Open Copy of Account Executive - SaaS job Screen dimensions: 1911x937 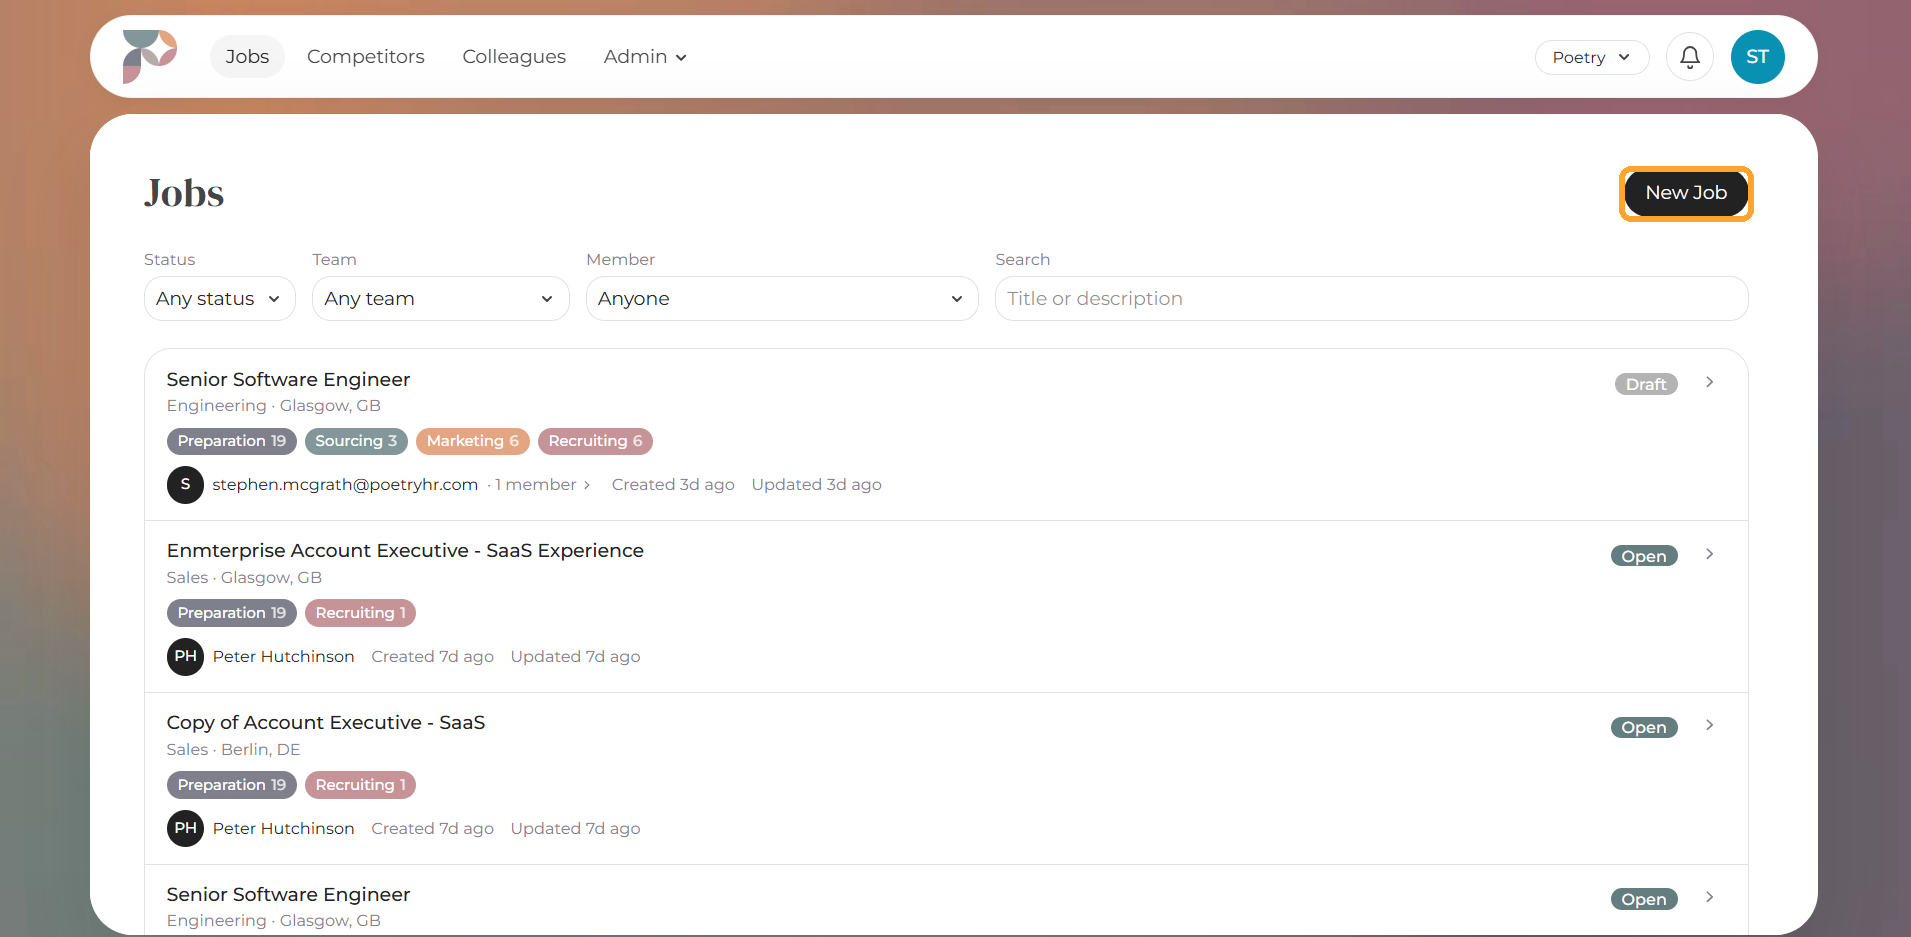tap(326, 723)
